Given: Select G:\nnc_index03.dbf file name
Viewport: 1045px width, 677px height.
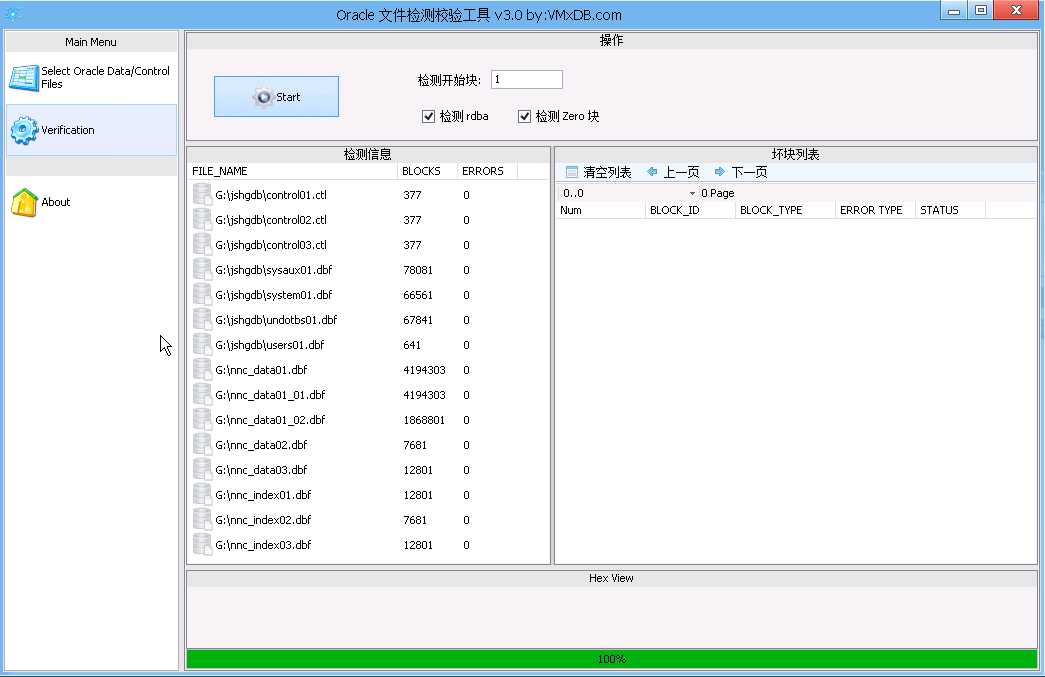Looking at the screenshot, I should (x=263, y=544).
